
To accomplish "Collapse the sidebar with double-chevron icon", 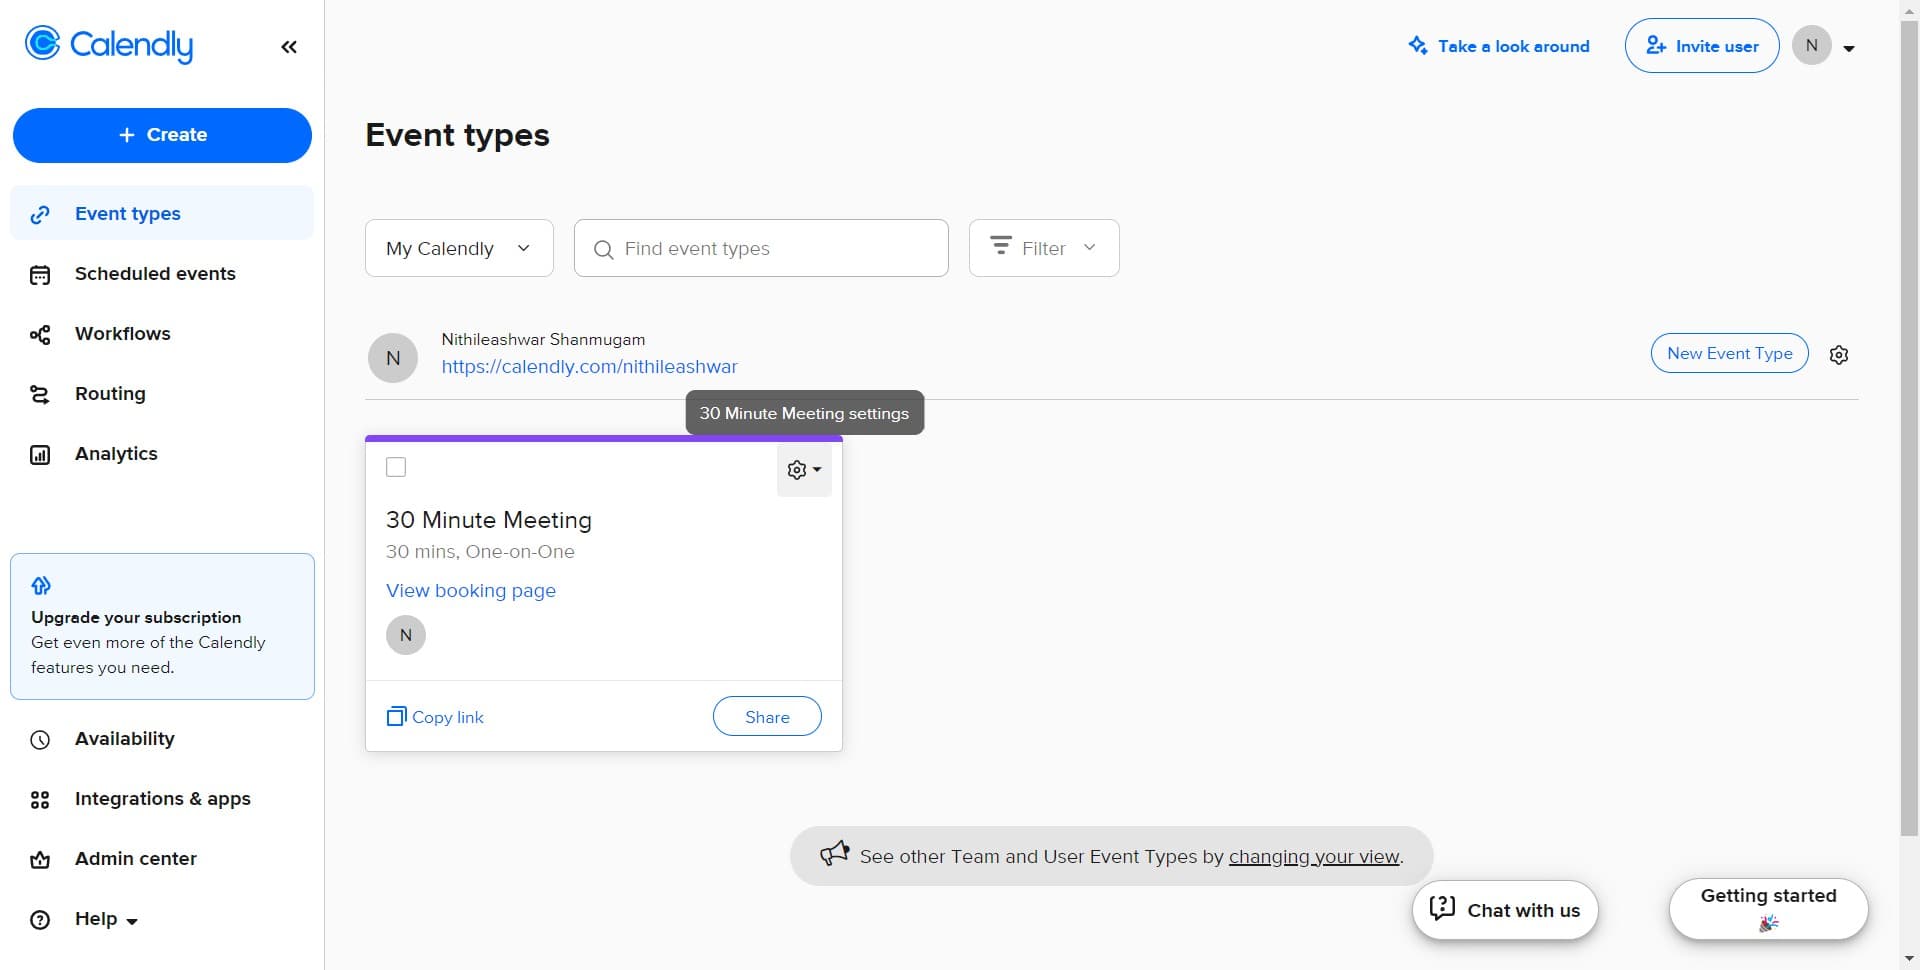I will (x=289, y=47).
